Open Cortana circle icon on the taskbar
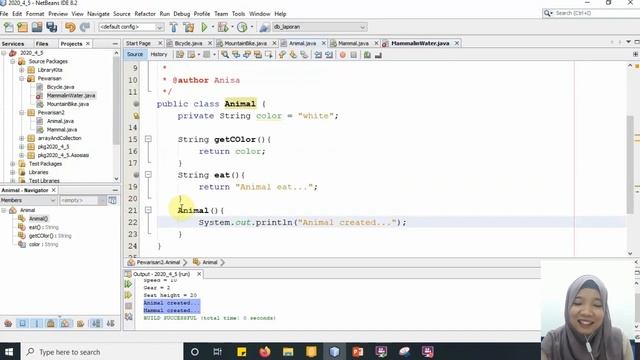Viewport: 640px width, 360px height. [x=195, y=352]
